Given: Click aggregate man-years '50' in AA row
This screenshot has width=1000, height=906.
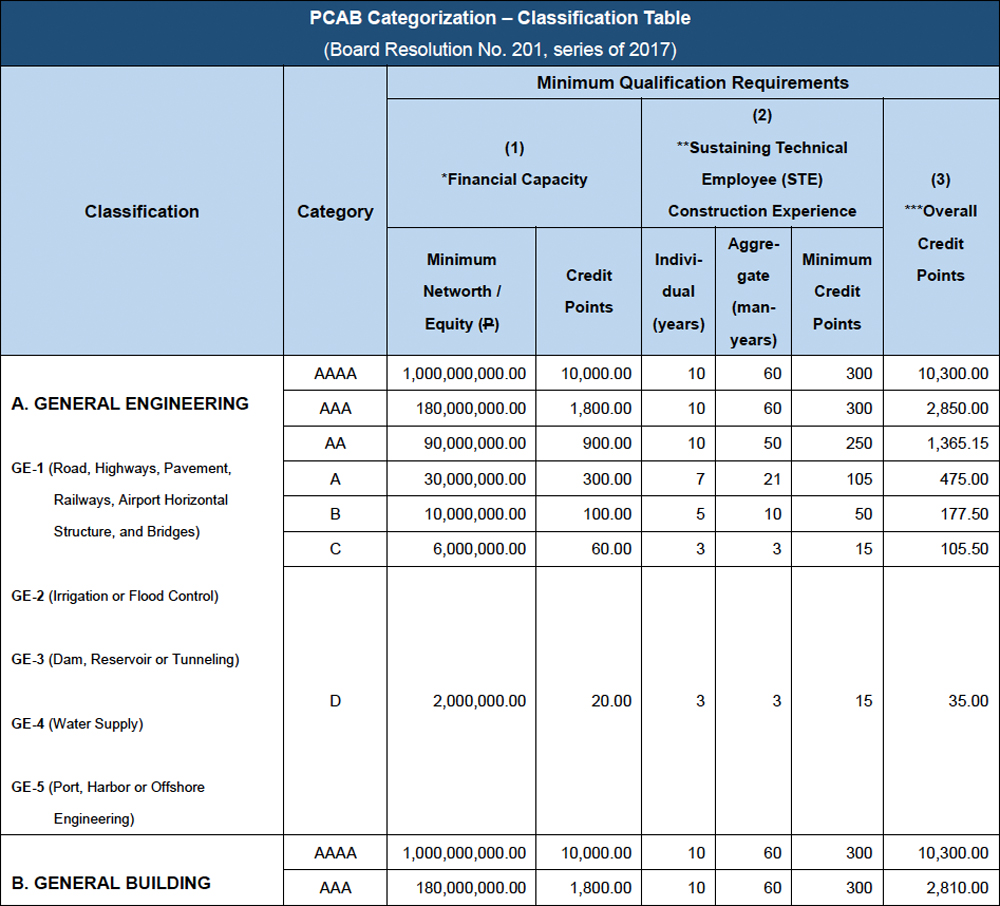Looking at the screenshot, I should point(772,444).
